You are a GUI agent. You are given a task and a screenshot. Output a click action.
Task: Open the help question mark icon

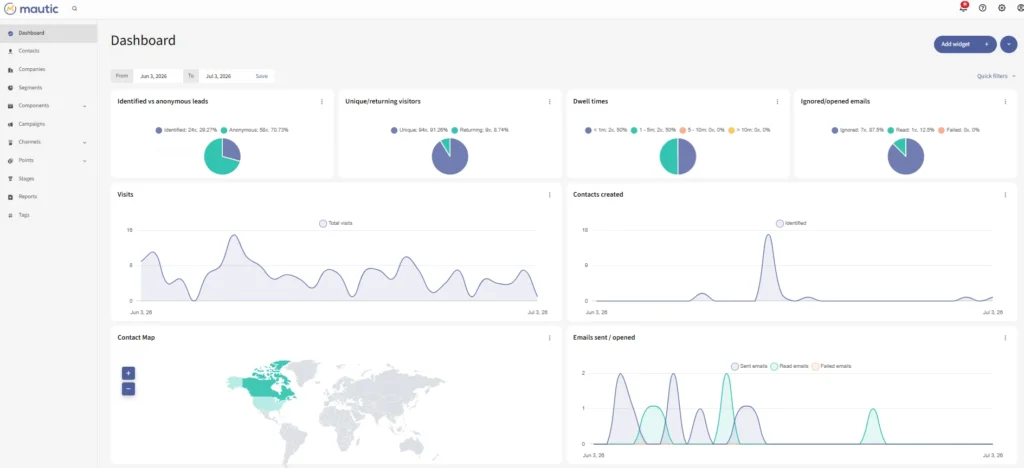982,8
